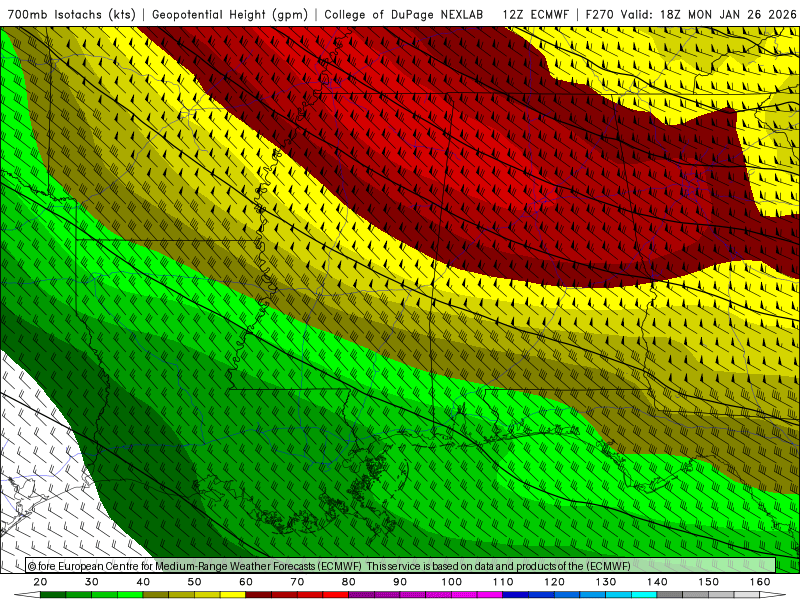Click the brightest green legend swatch
800x600 pixels.
point(130,595)
